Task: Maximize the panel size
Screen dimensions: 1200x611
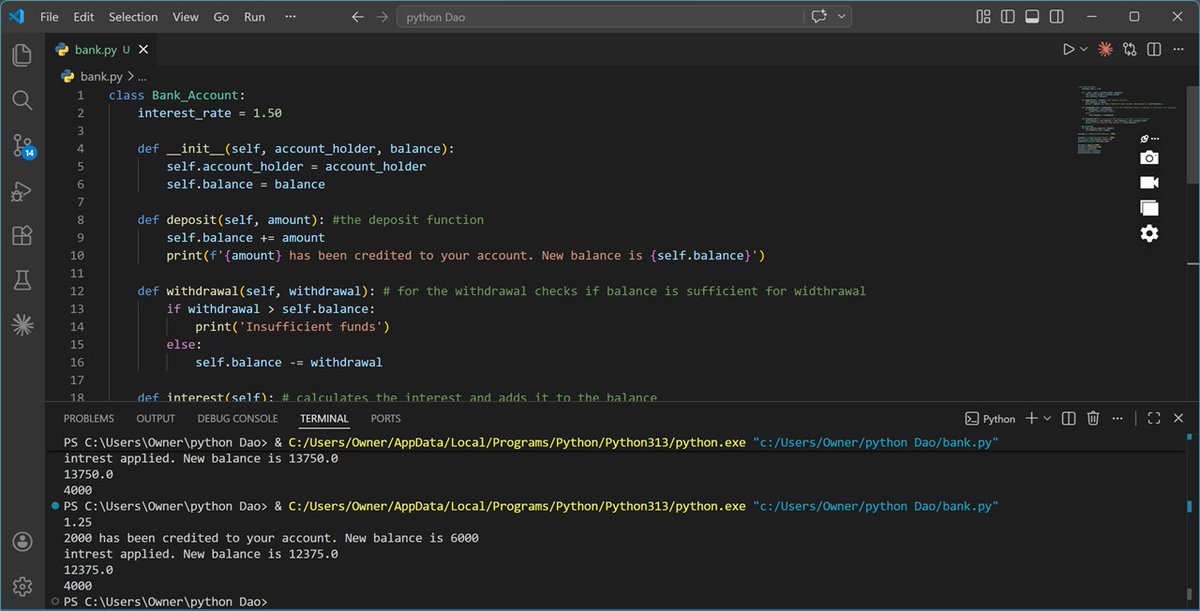Action: click(1154, 419)
